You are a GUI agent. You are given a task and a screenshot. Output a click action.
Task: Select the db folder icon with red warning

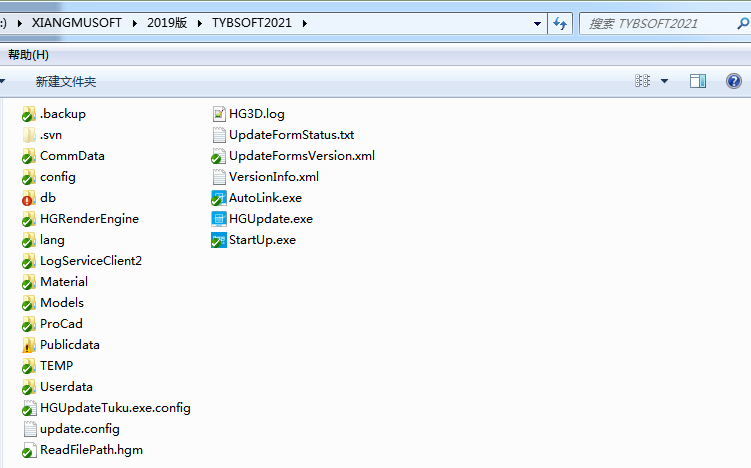click(29, 198)
